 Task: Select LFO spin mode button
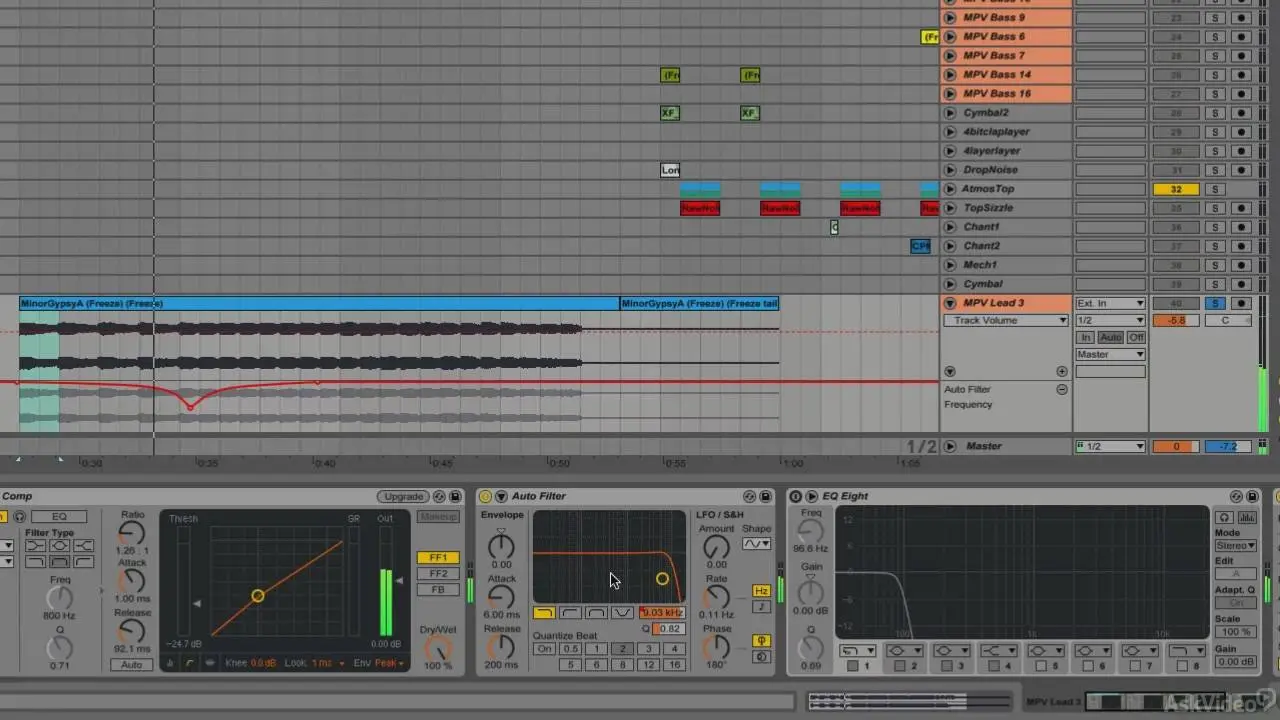tap(761, 656)
